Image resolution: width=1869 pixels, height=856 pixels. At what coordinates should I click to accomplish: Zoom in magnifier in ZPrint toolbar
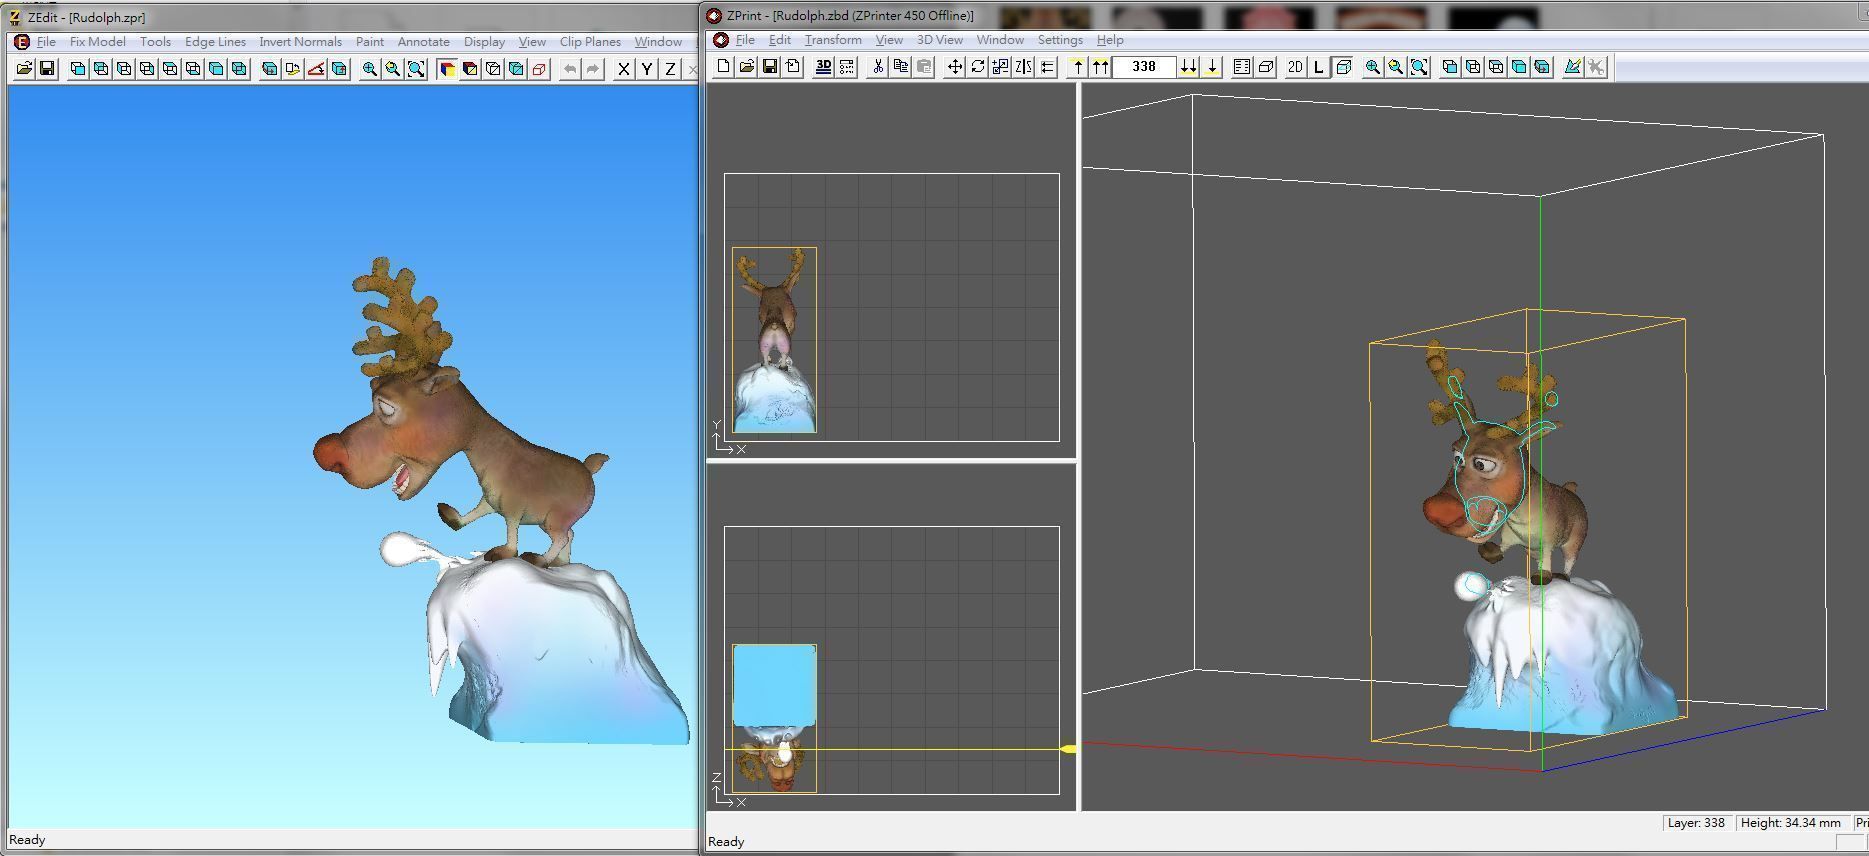[1373, 67]
